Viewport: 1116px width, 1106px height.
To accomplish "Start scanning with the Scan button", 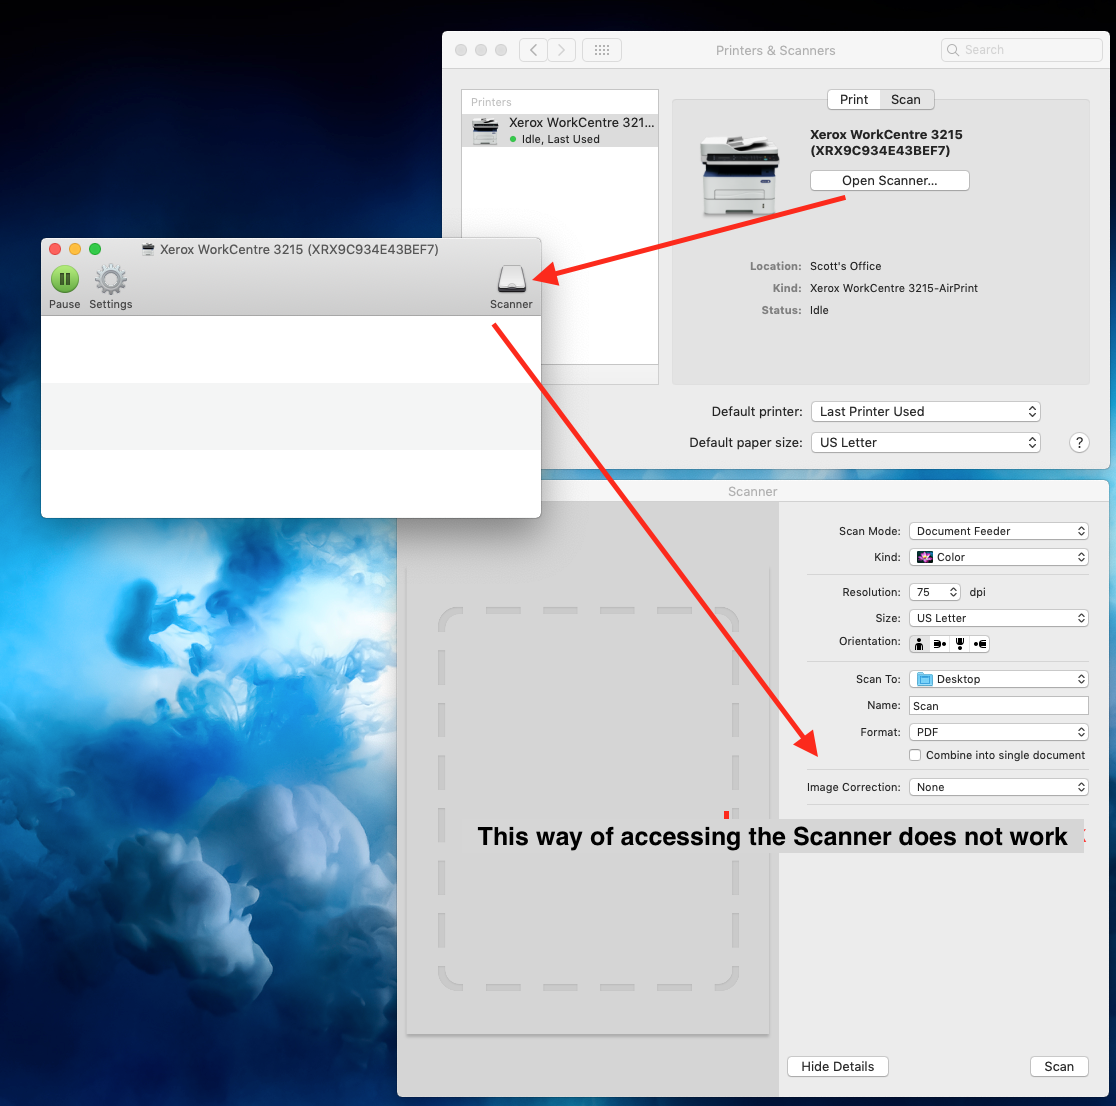I will [x=1058, y=1066].
